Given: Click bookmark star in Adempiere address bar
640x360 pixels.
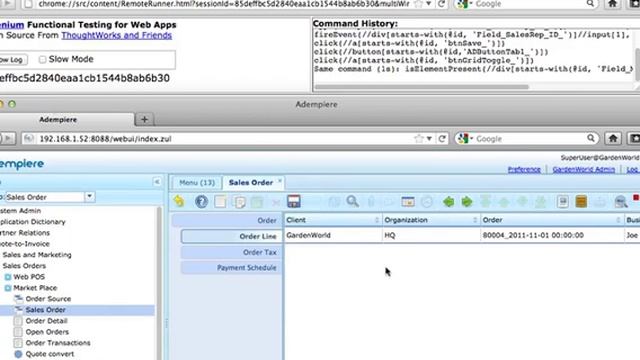Looking at the screenshot, I should tap(418, 139).
